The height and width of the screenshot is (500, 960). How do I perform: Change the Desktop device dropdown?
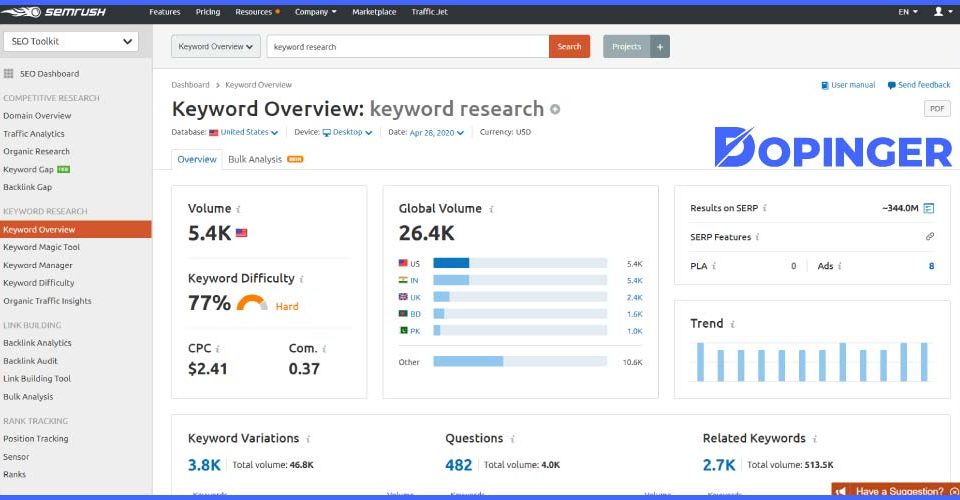tap(347, 132)
